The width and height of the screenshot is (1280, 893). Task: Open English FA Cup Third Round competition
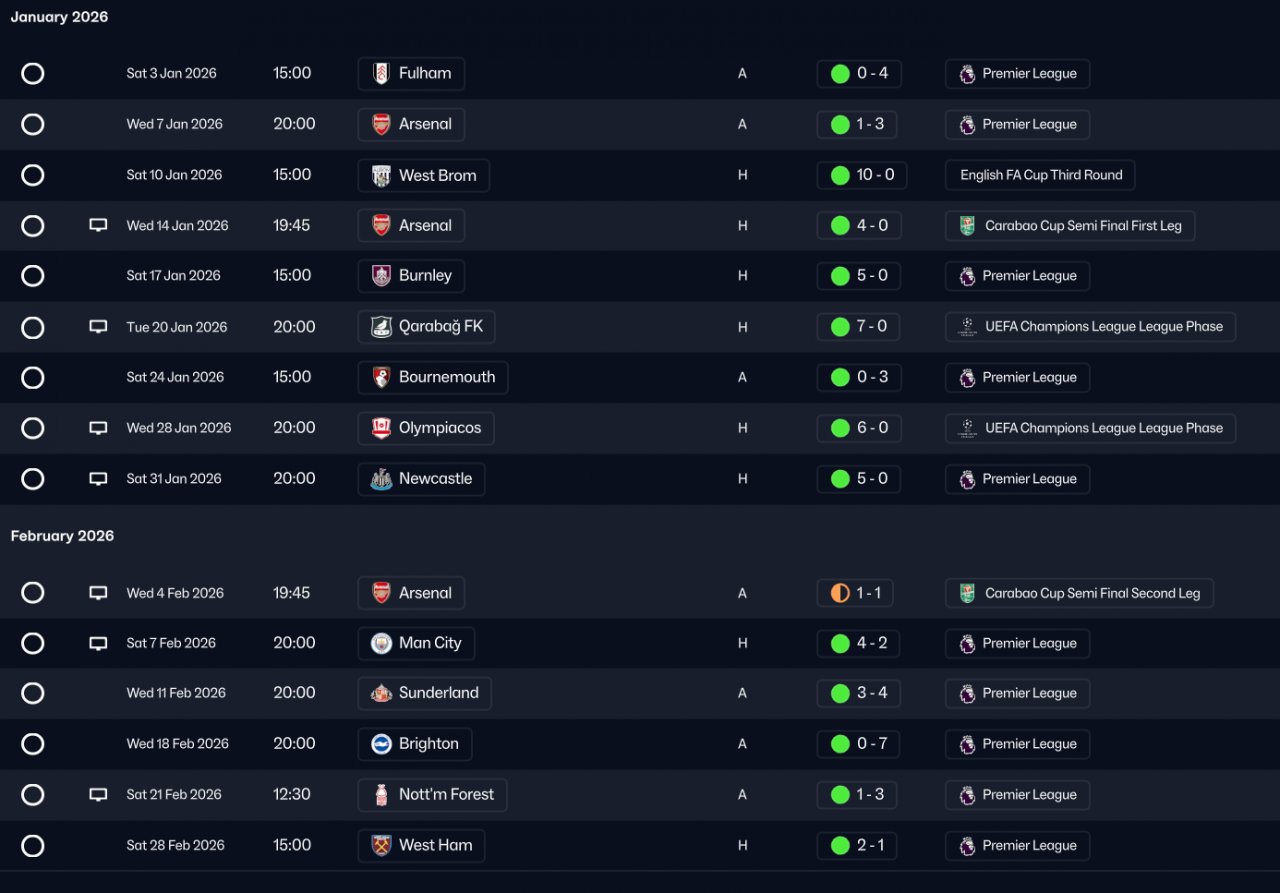1040,175
